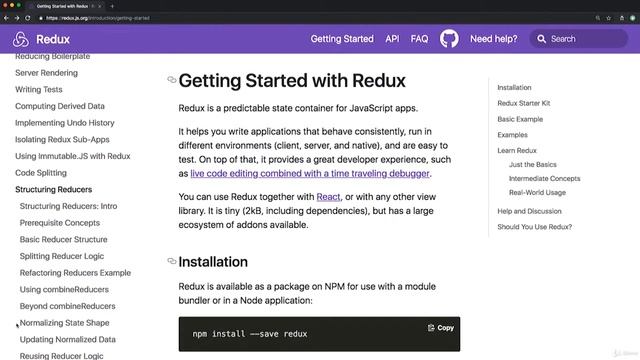This screenshot has width=640, height=360.
Task: Open the GitHub octocat icon link
Action: click(449, 39)
